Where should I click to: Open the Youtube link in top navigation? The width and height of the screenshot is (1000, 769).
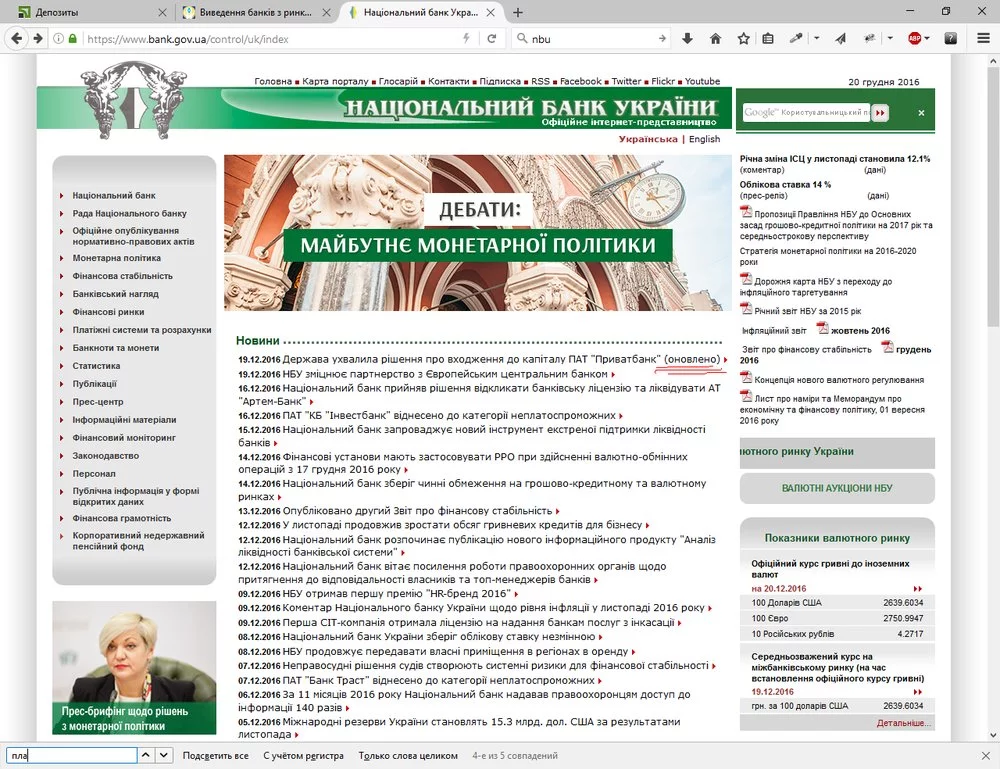pos(702,81)
